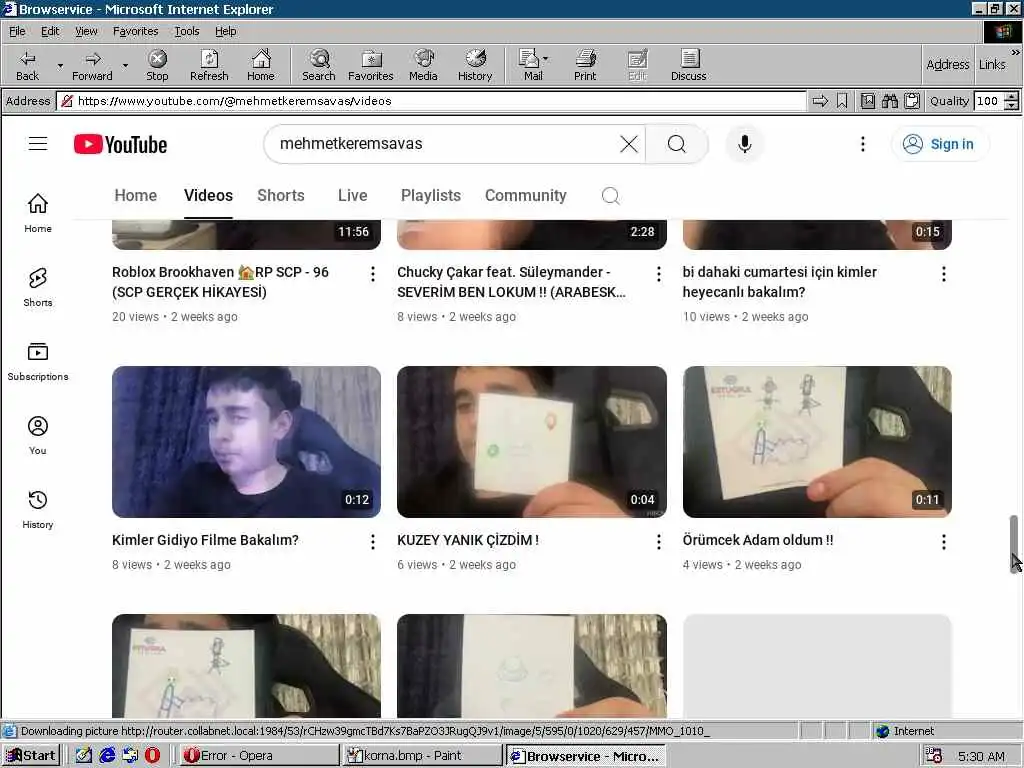The image size is (1024, 768).
Task: Click the Quality value stepper arrows
Action: 1011,101
